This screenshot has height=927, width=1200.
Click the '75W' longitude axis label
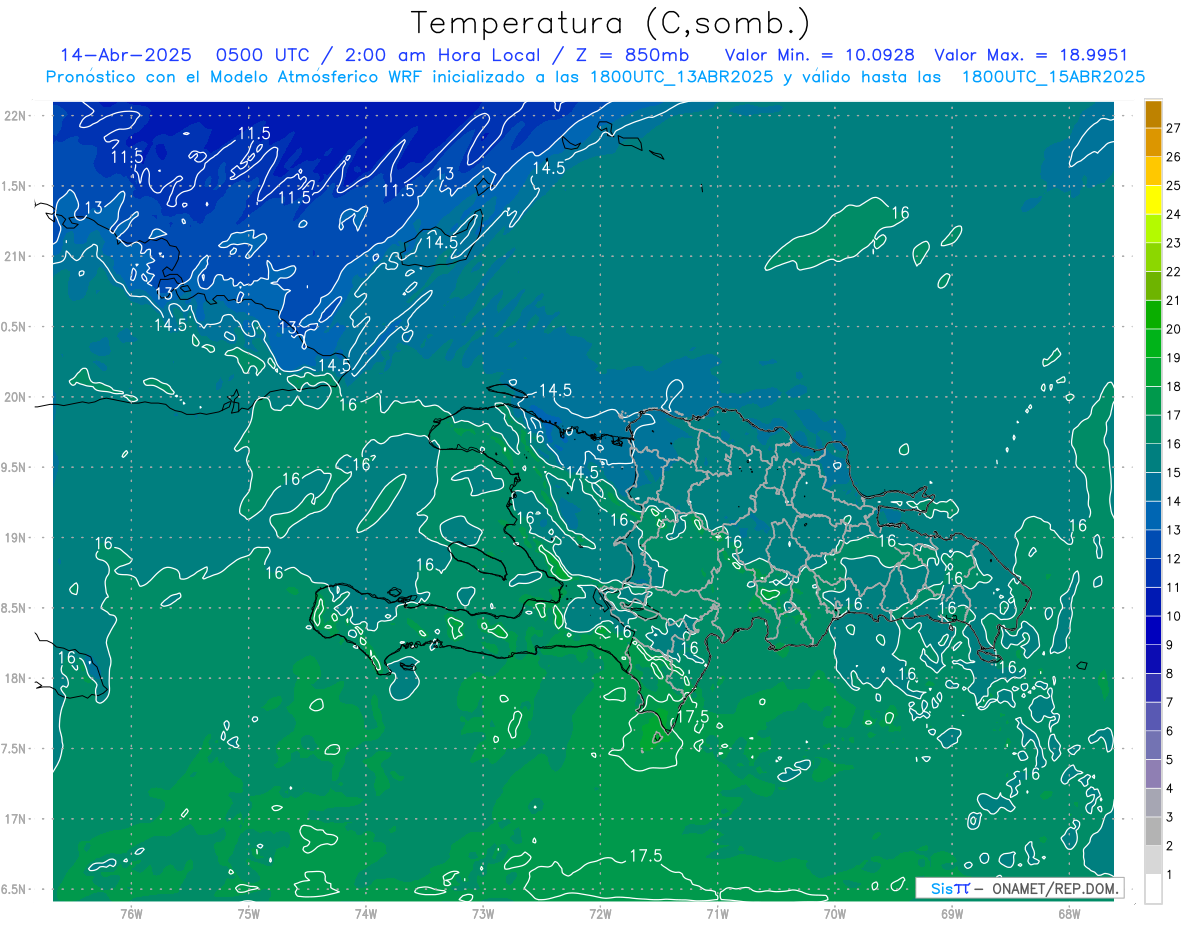pyautogui.click(x=248, y=914)
